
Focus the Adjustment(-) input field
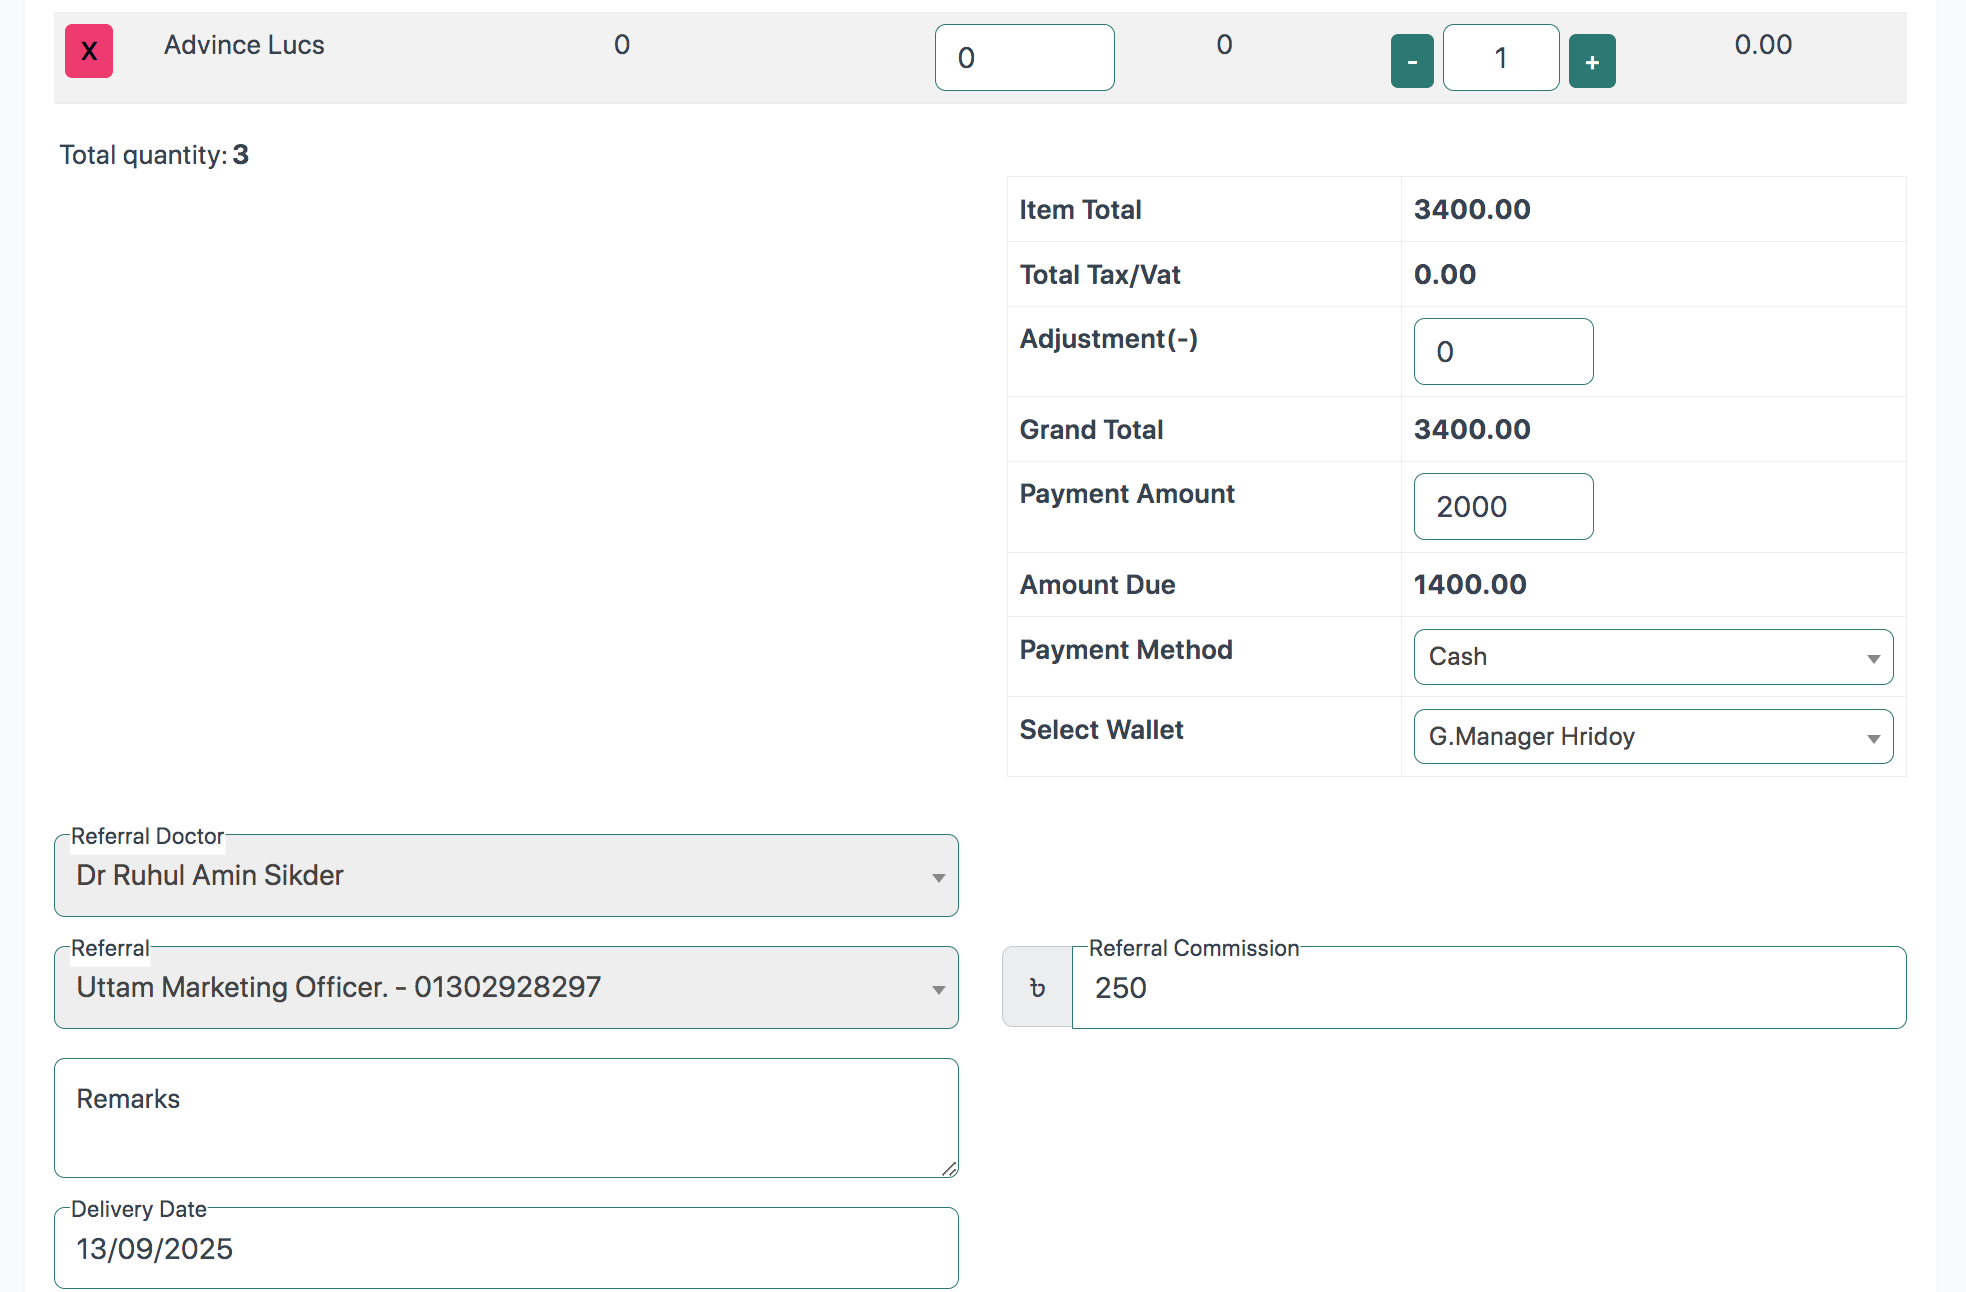tap(1502, 352)
